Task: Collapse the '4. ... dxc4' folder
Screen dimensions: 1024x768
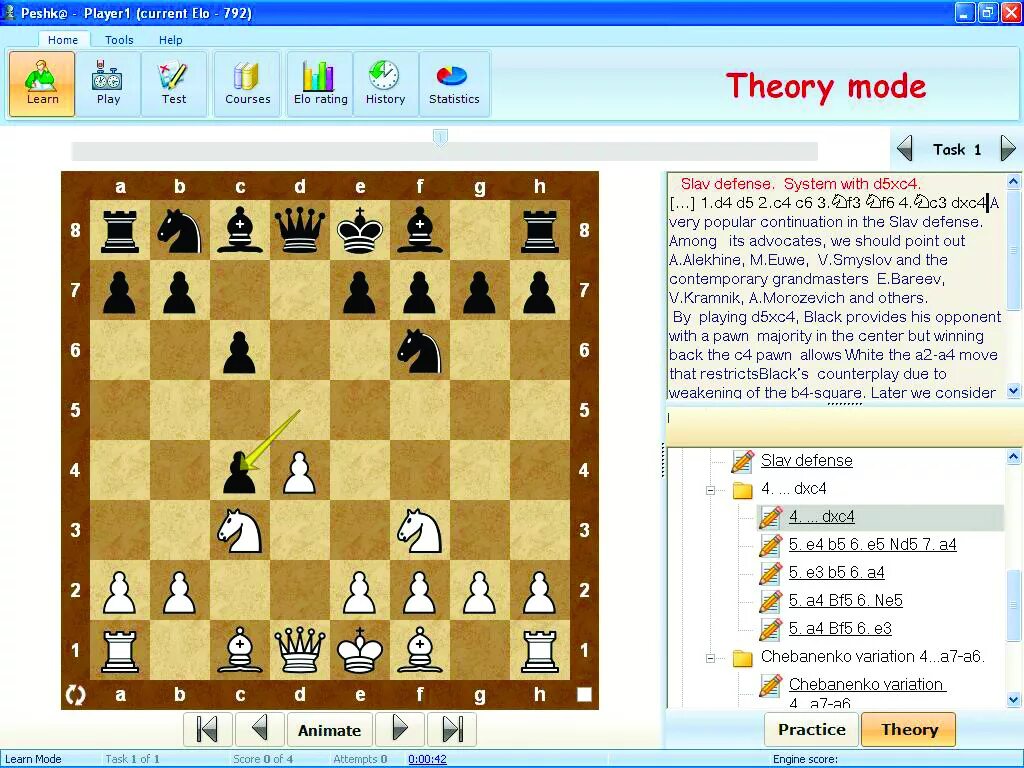Action: pos(711,490)
